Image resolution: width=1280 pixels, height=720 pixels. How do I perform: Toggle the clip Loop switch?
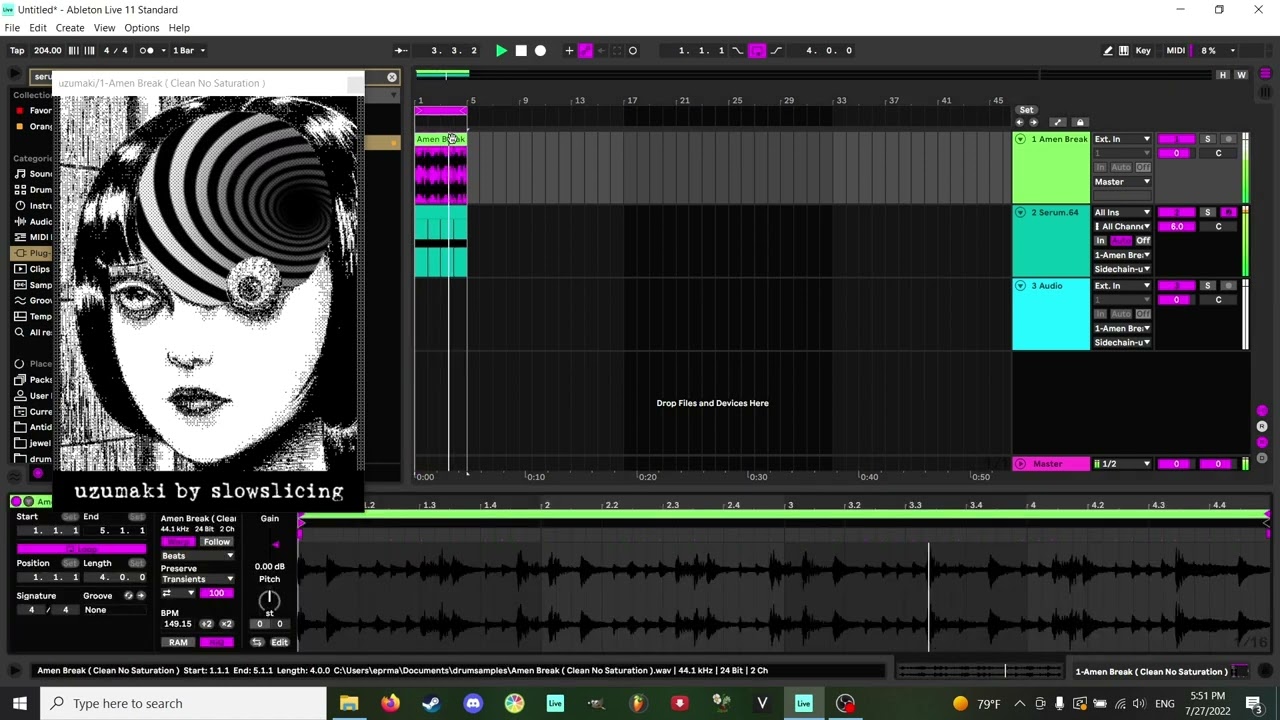[x=81, y=549]
